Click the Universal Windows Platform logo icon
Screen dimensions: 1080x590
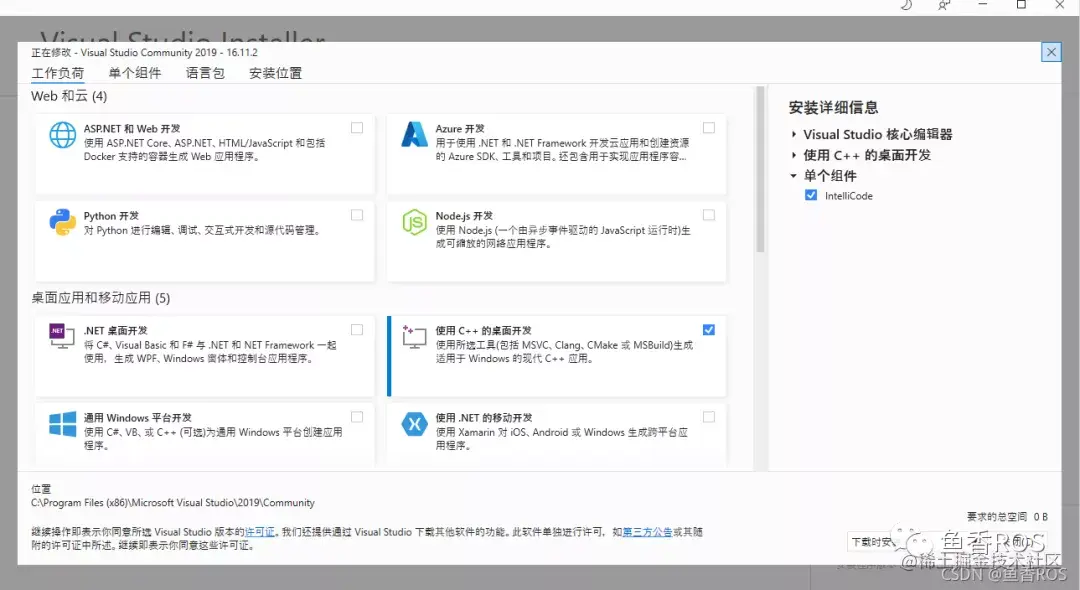(x=63, y=424)
